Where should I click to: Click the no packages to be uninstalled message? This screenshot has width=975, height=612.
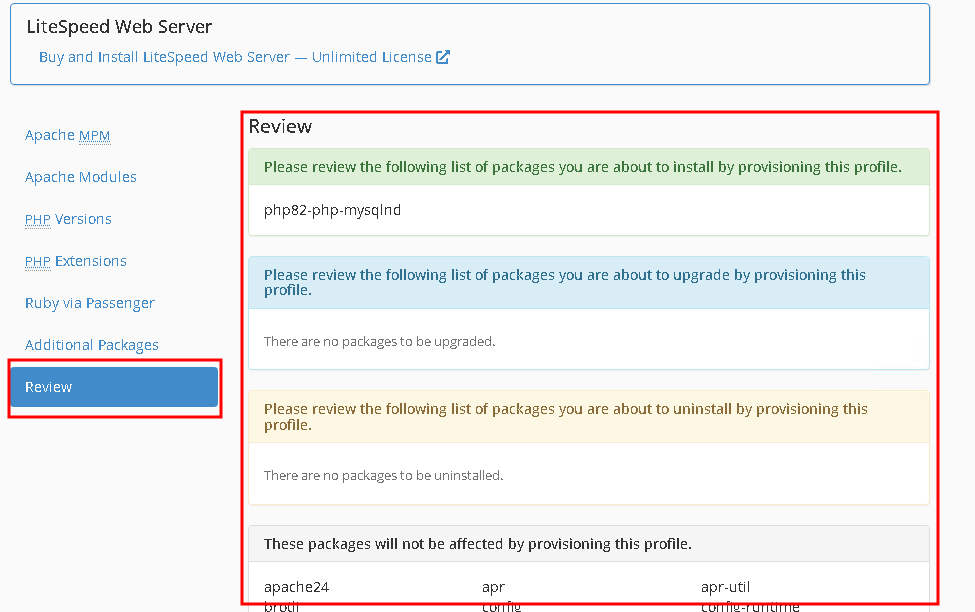tap(383, 475)
